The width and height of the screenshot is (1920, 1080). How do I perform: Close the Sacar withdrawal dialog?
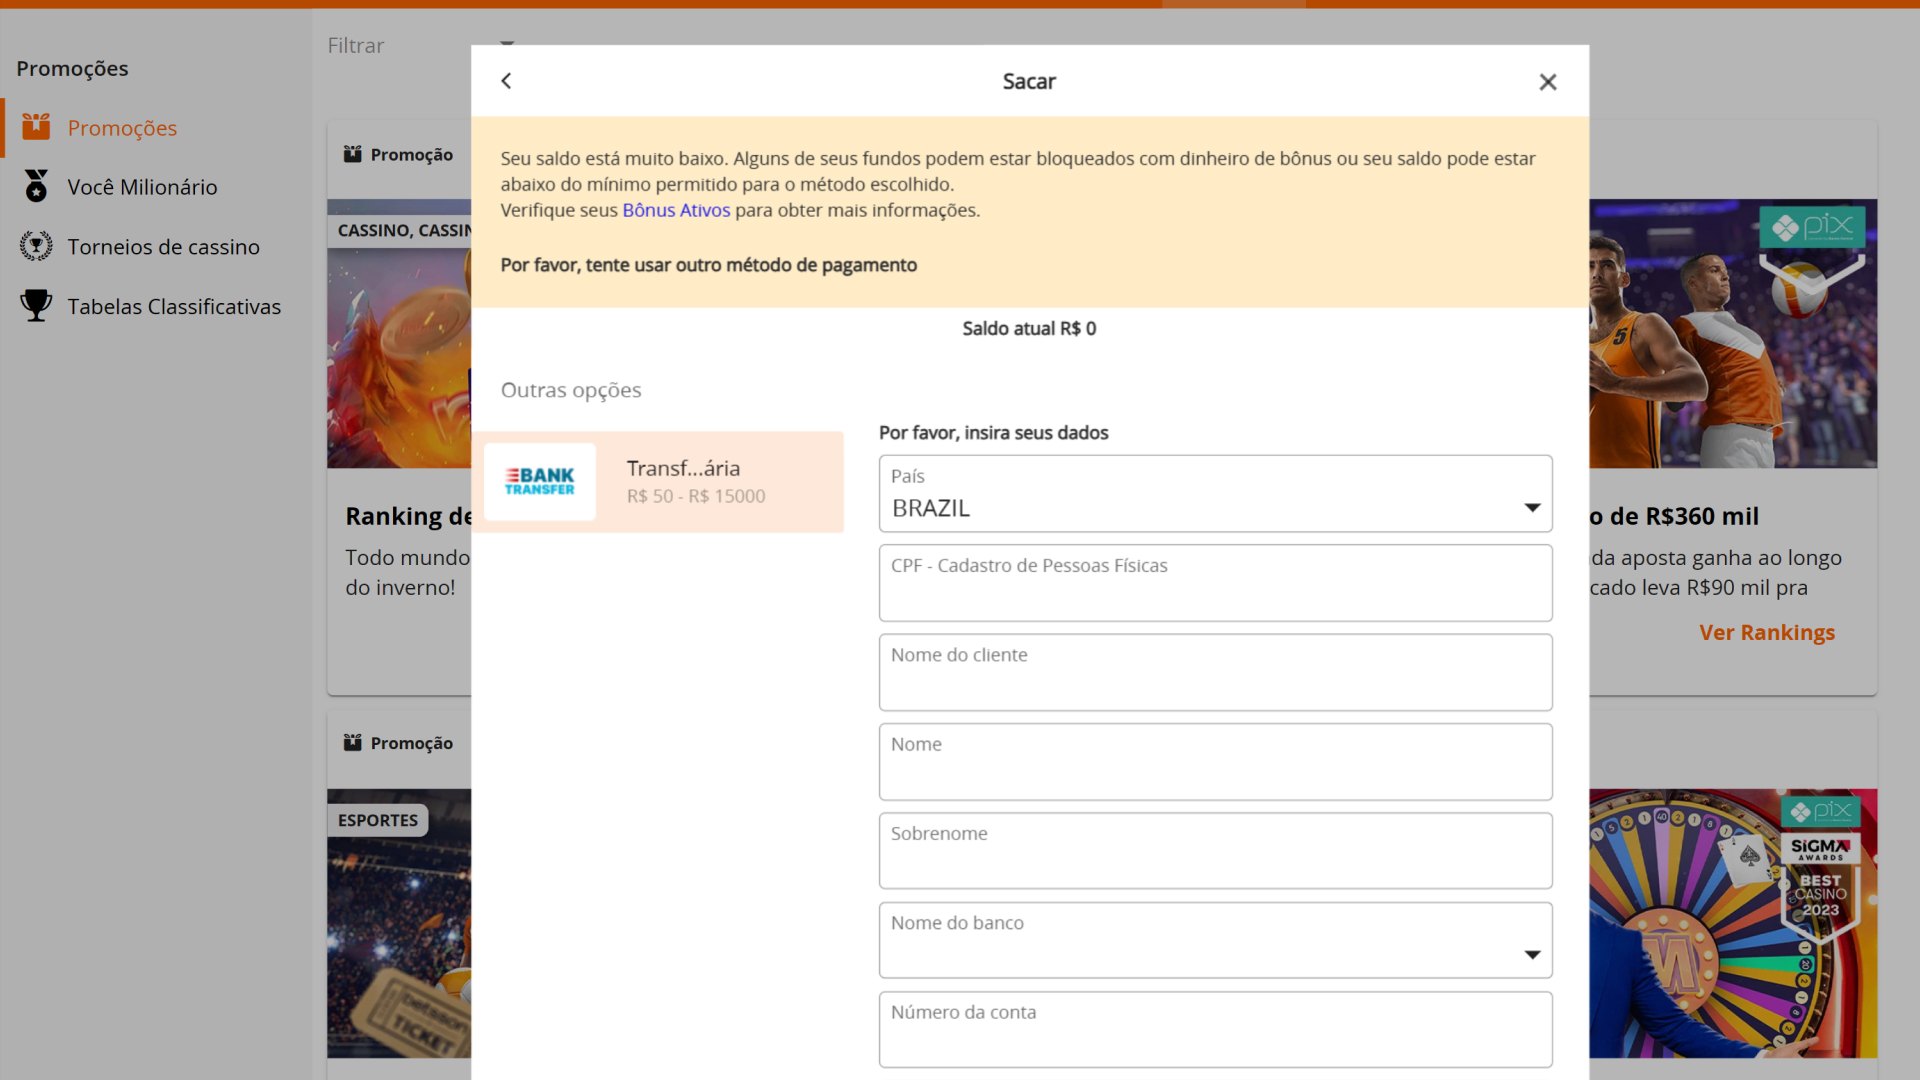click(1547, 82)
